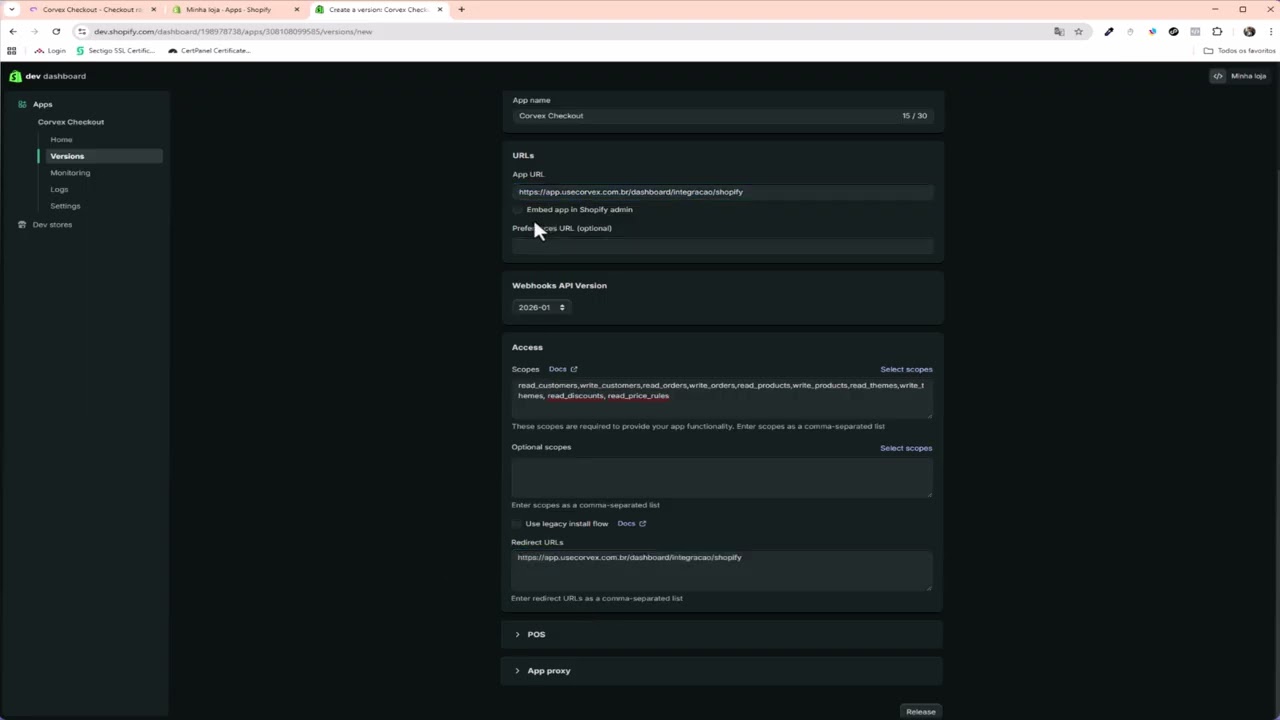Open the Login bookmark
1280x720 pixels.
click(50, 50)
